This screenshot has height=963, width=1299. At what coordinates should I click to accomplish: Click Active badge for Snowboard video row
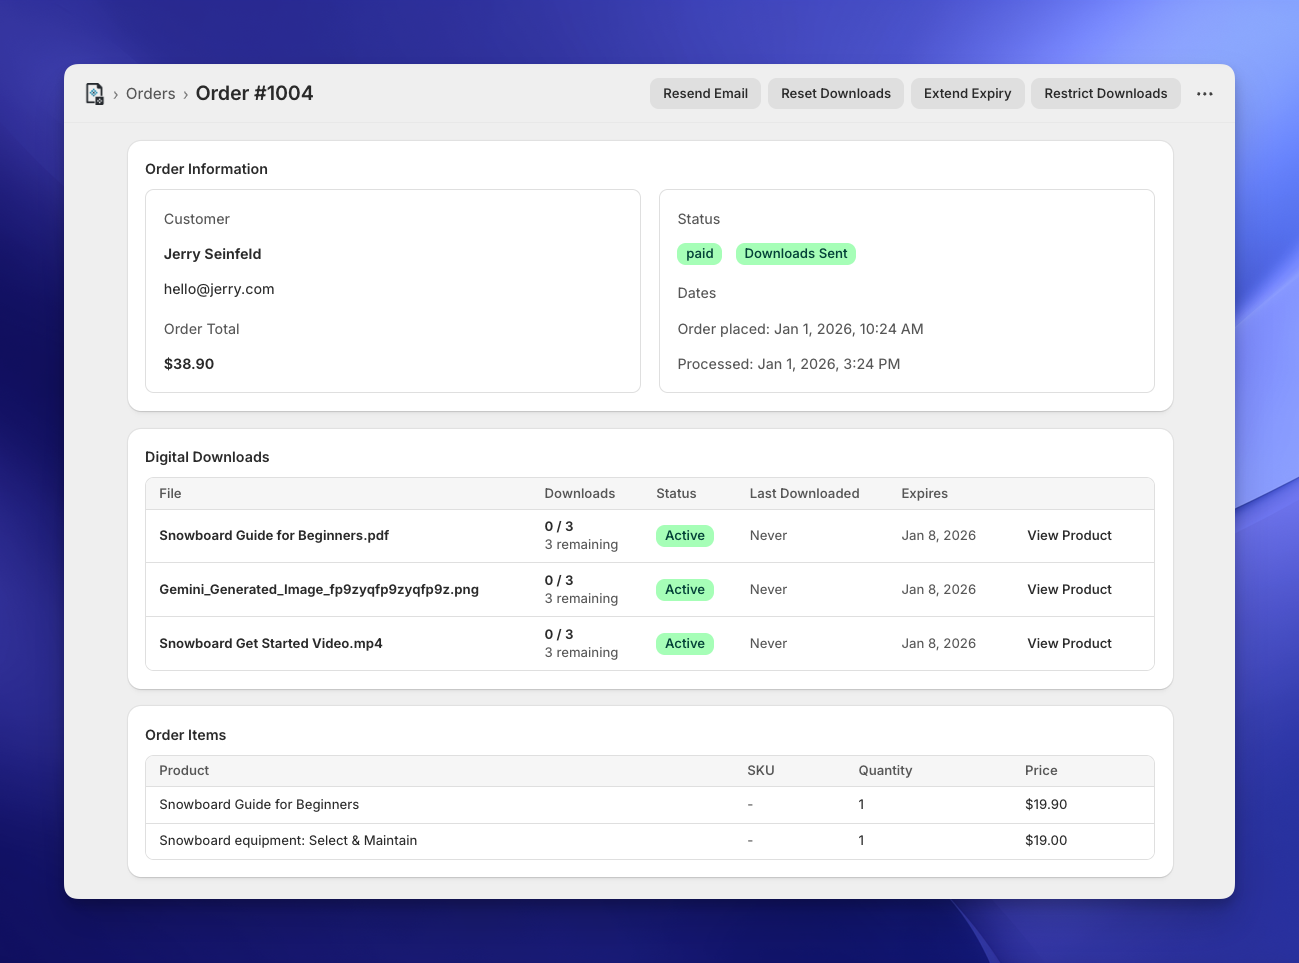click(x=684, y=644)
